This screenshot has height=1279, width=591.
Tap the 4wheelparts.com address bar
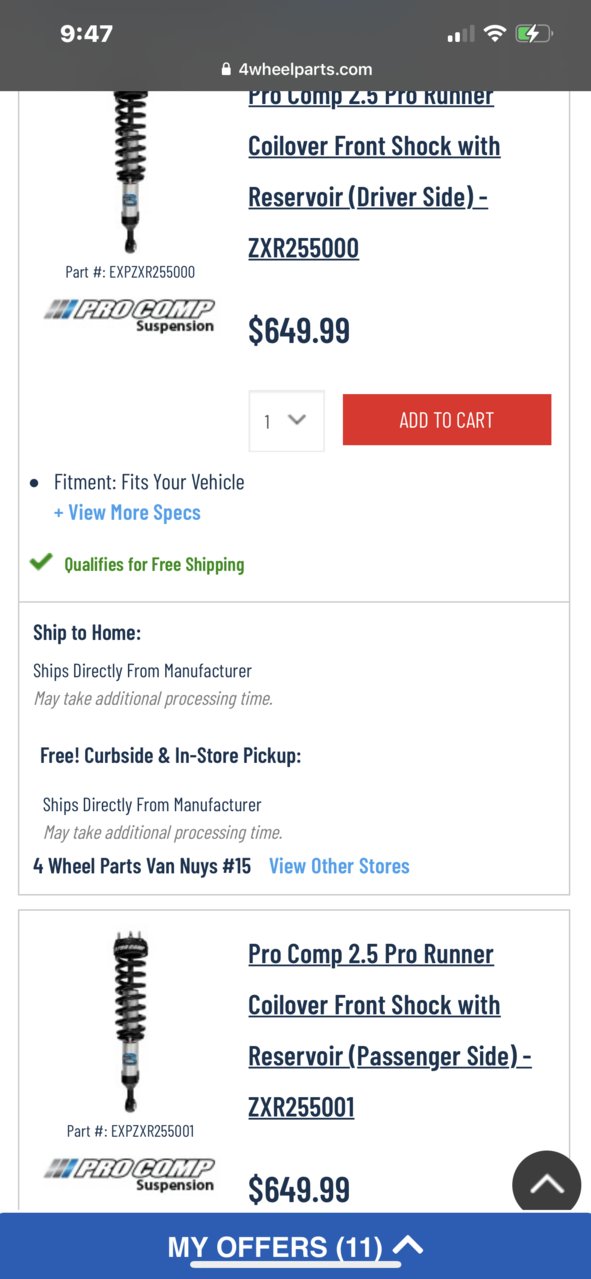tap(296, 70)
